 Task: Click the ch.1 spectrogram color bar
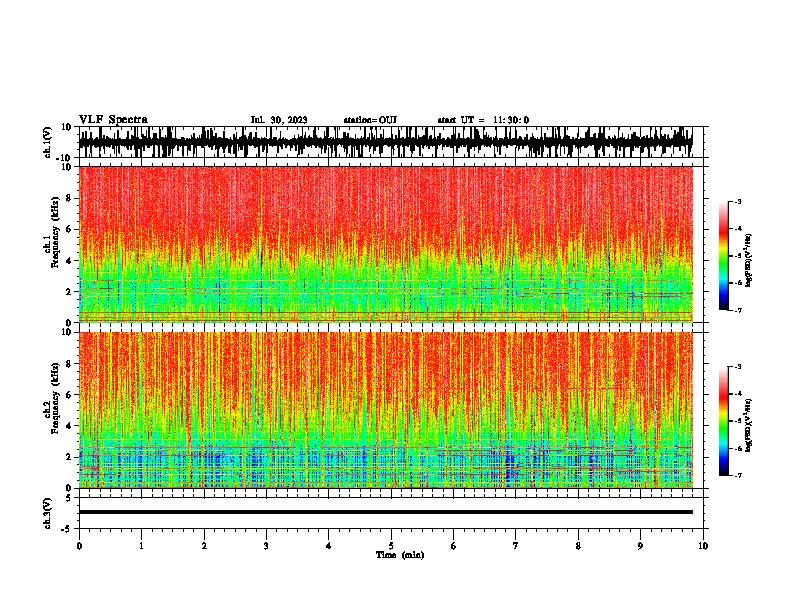click(x=723, y=256)
